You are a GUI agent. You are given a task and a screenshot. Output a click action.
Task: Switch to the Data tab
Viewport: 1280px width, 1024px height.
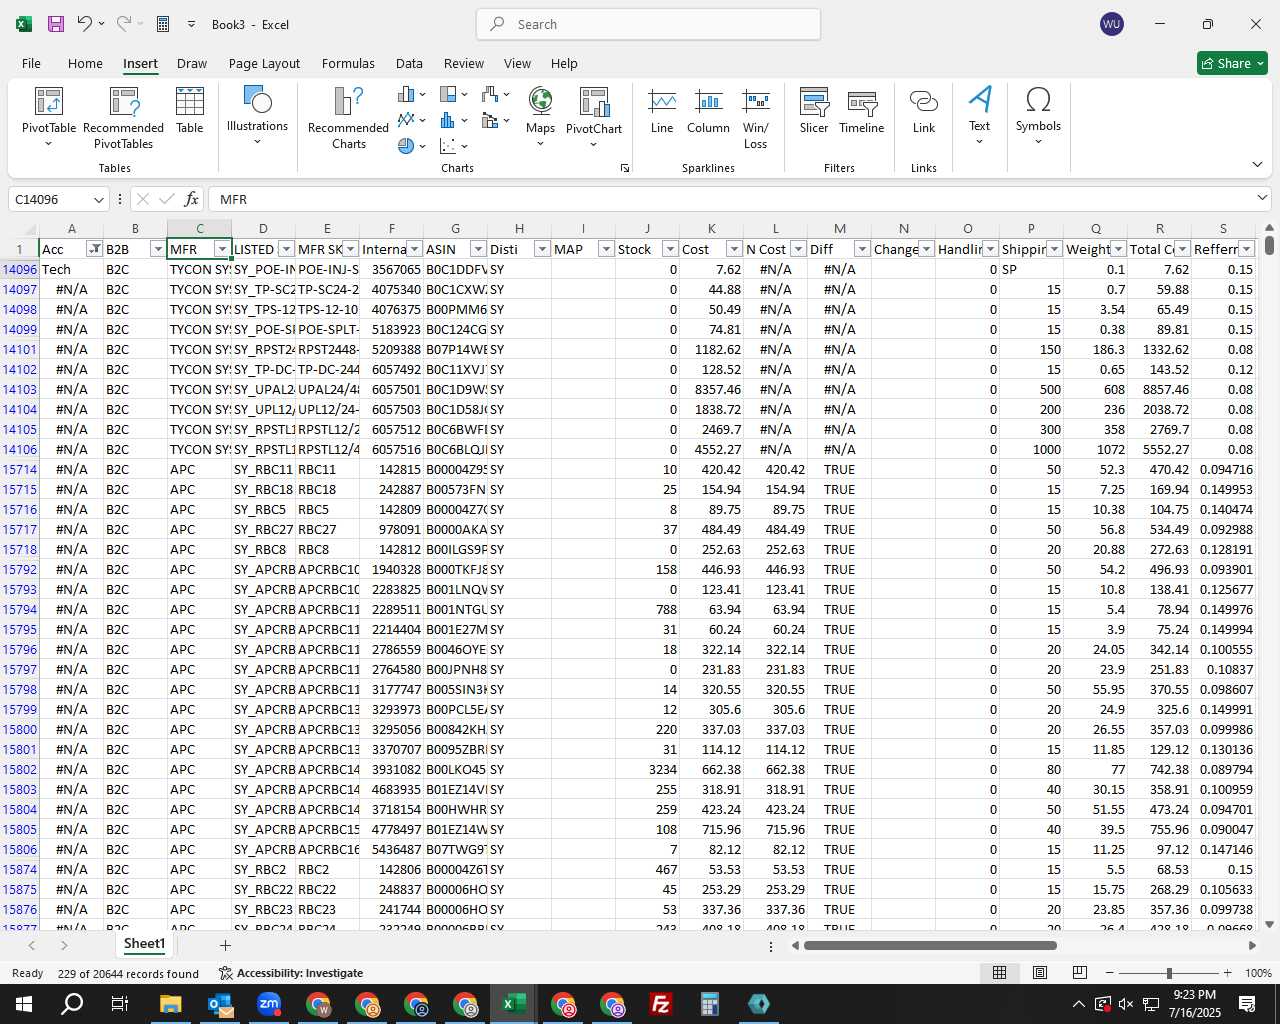[x=409, y=63]
